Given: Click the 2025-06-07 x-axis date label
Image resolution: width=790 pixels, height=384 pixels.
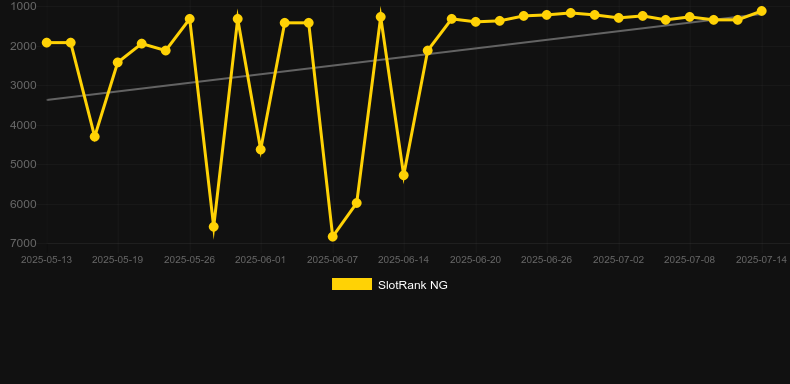Looking at the screenshot, I should (333, 260).
